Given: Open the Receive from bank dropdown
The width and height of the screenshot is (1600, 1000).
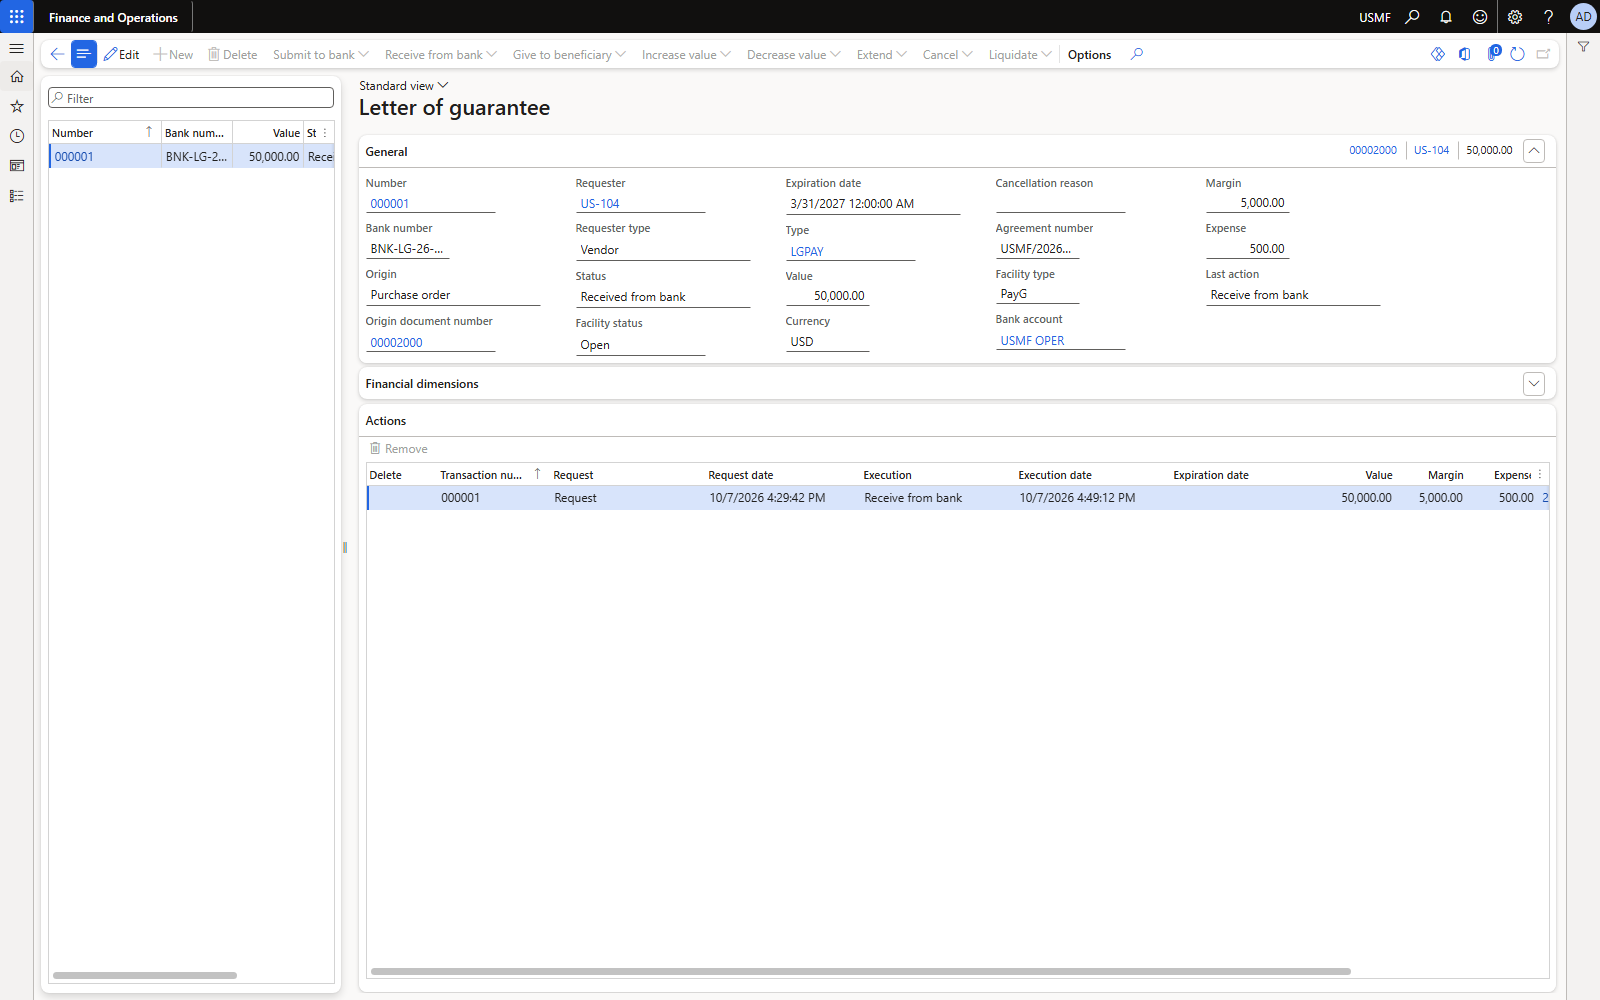Looking at the screenshot, I should pyautogui.click(x=441, y=54).
